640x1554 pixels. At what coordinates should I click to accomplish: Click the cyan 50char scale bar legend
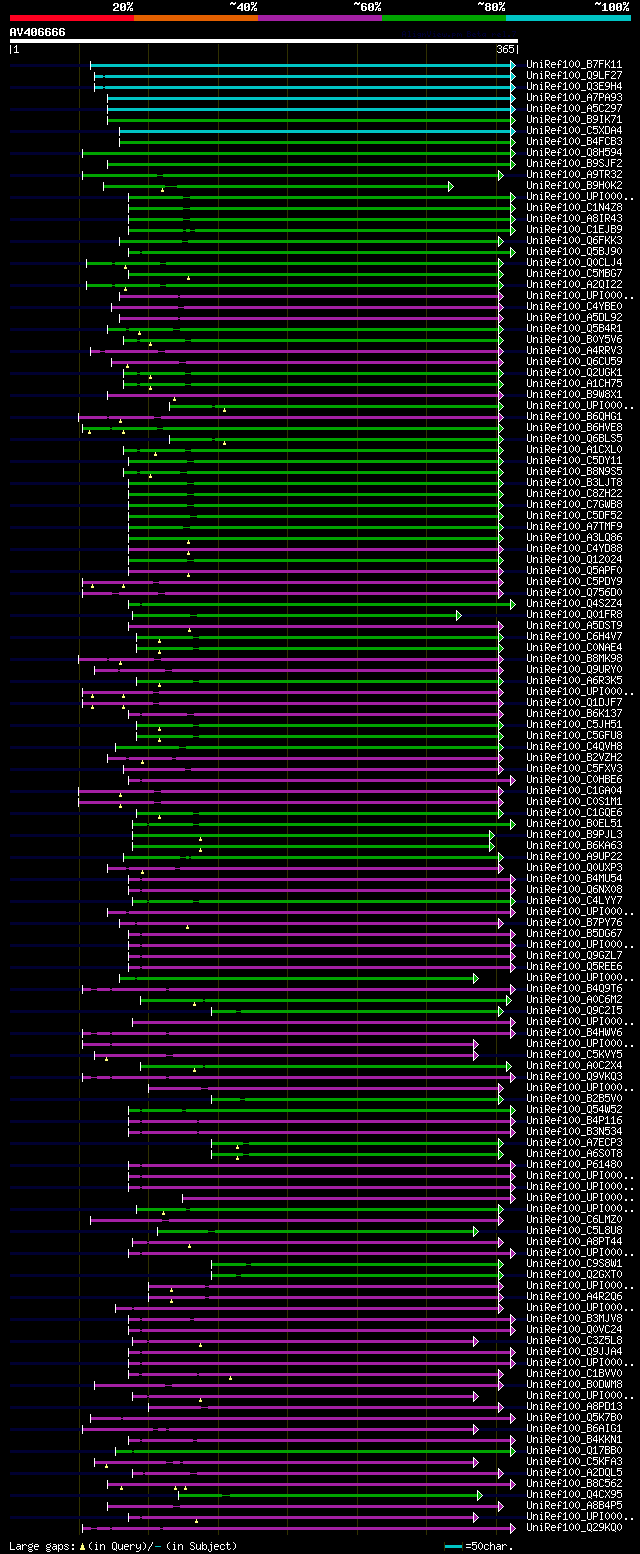coord(455,1546)
